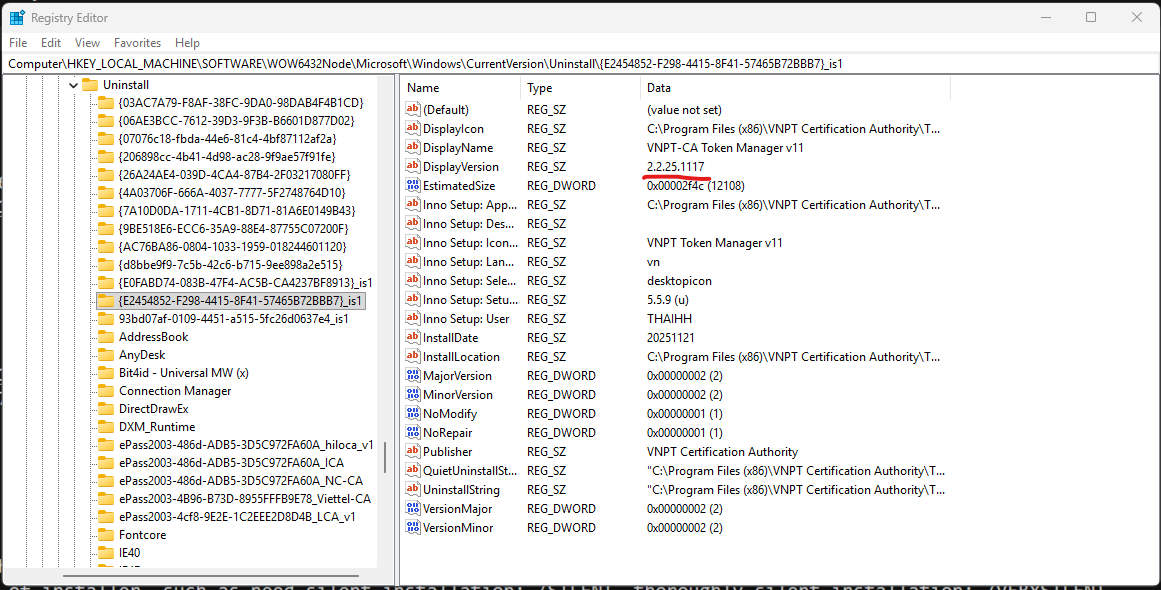Click the NoRepair DWORD value icon
This screenshot has width=1161, height=590.
tap(412, 432)
